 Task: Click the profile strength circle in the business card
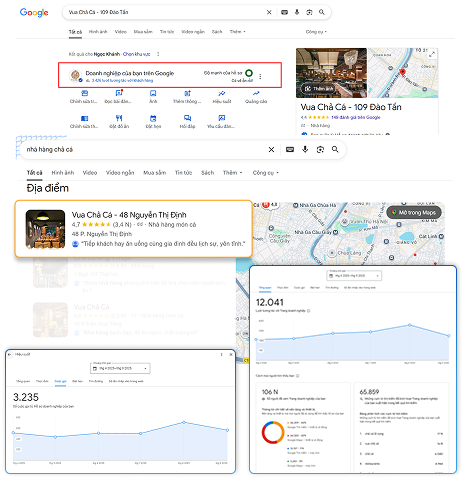point(249,73)
